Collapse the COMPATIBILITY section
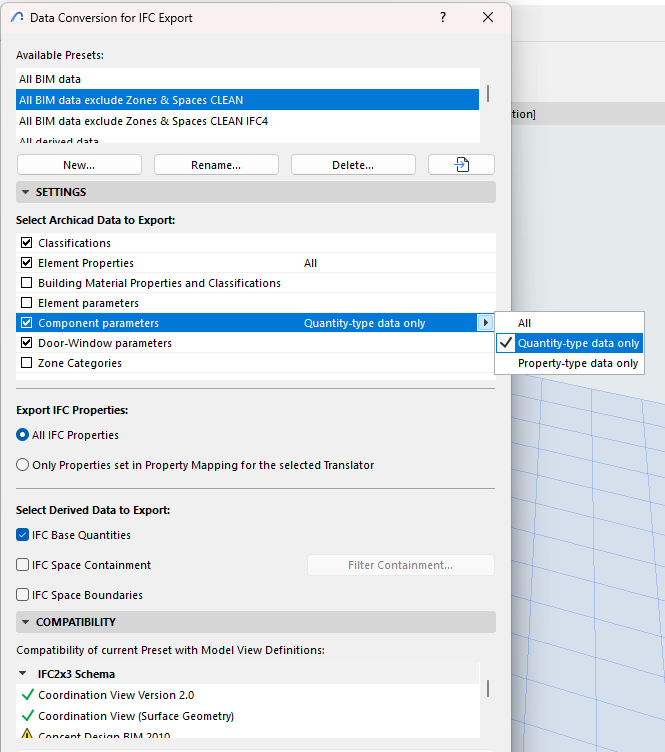 point(24,622)
